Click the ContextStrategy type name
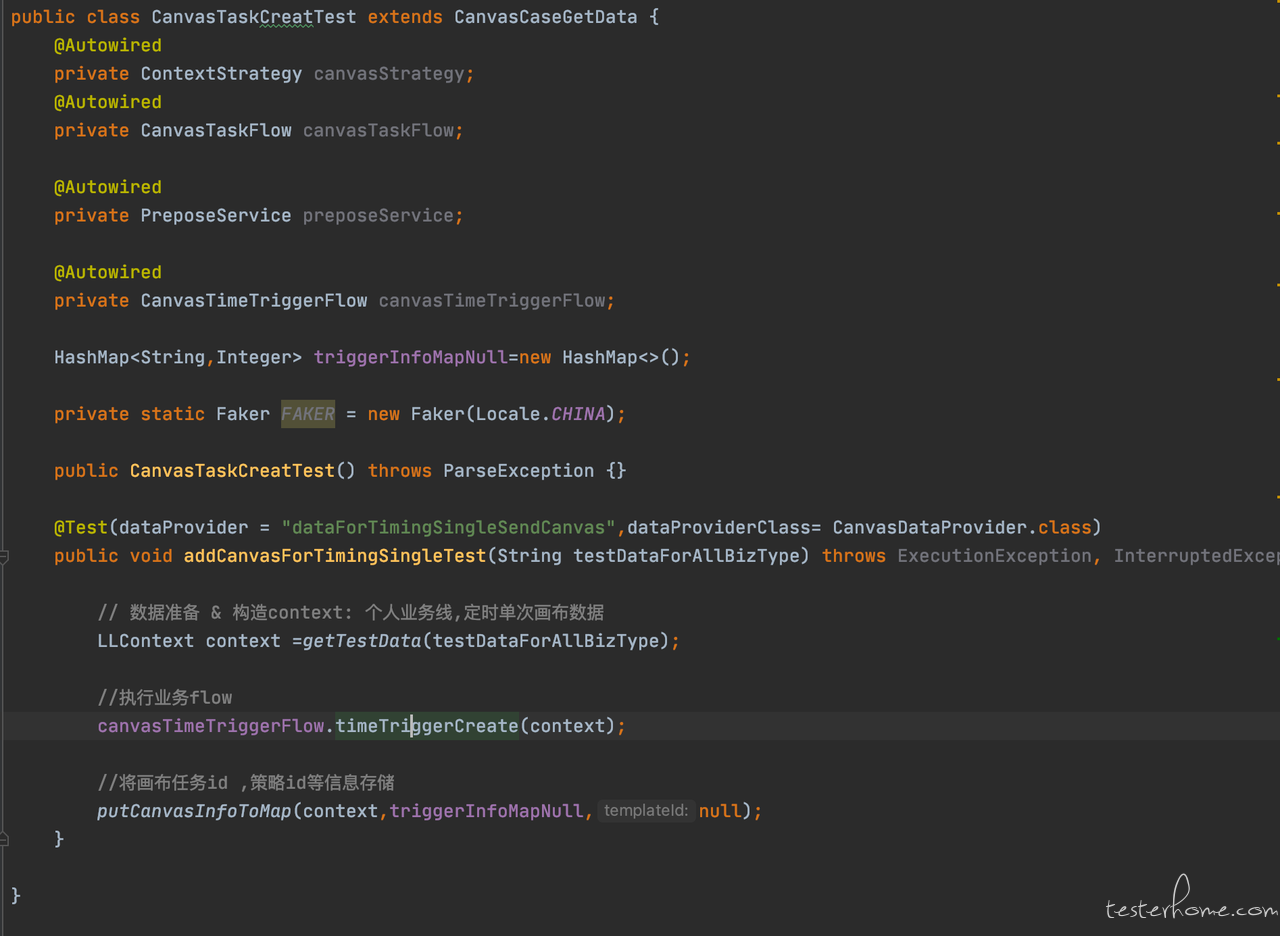Screen dimensions: 1280x936 pyautogui.click(x=221, y=74)
